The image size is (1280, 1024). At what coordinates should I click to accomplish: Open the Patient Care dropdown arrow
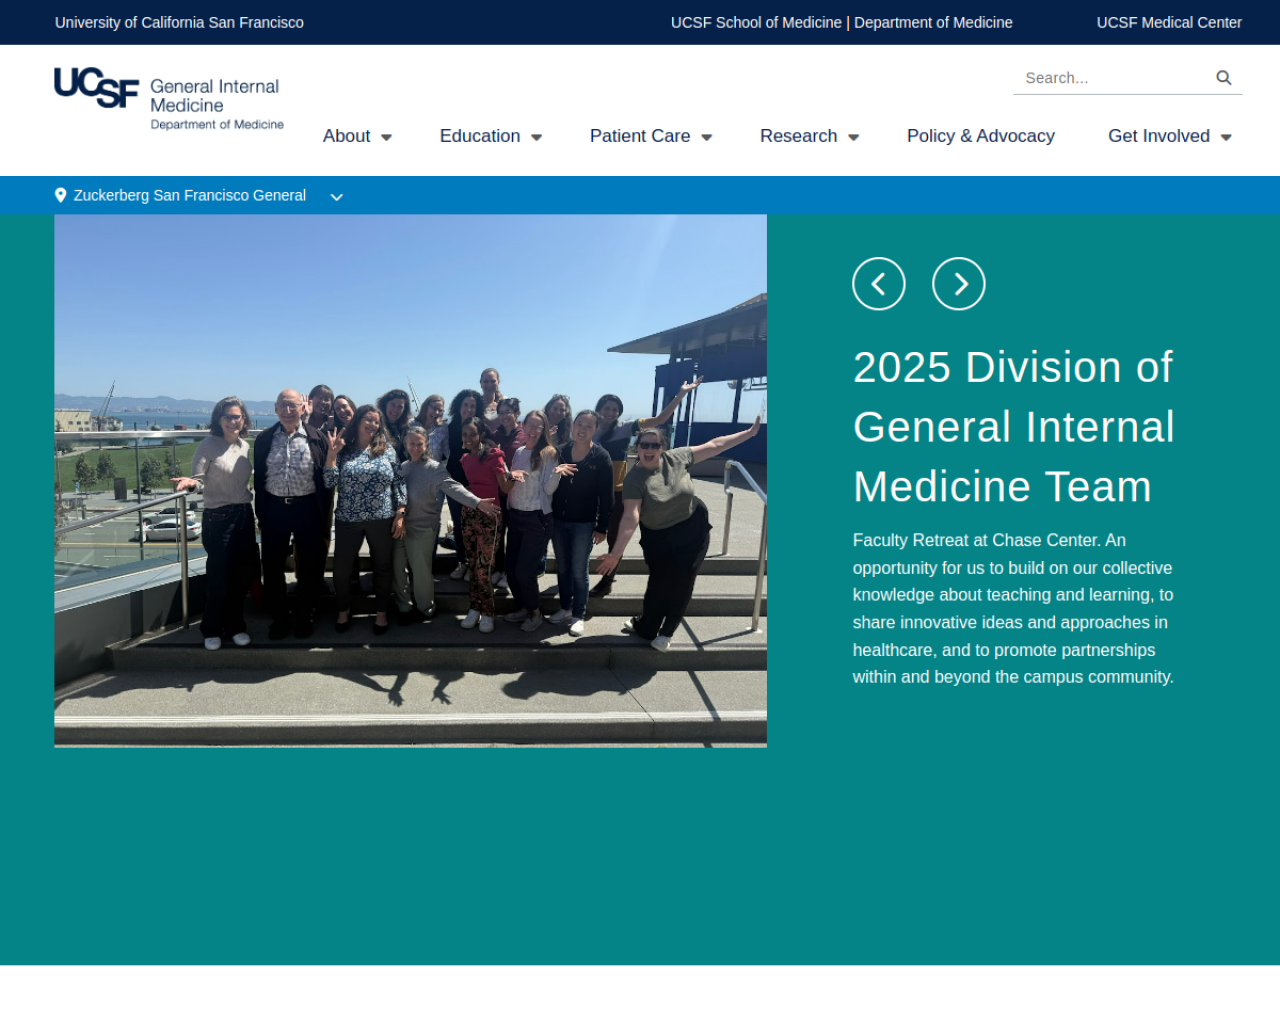coord(706,138)
